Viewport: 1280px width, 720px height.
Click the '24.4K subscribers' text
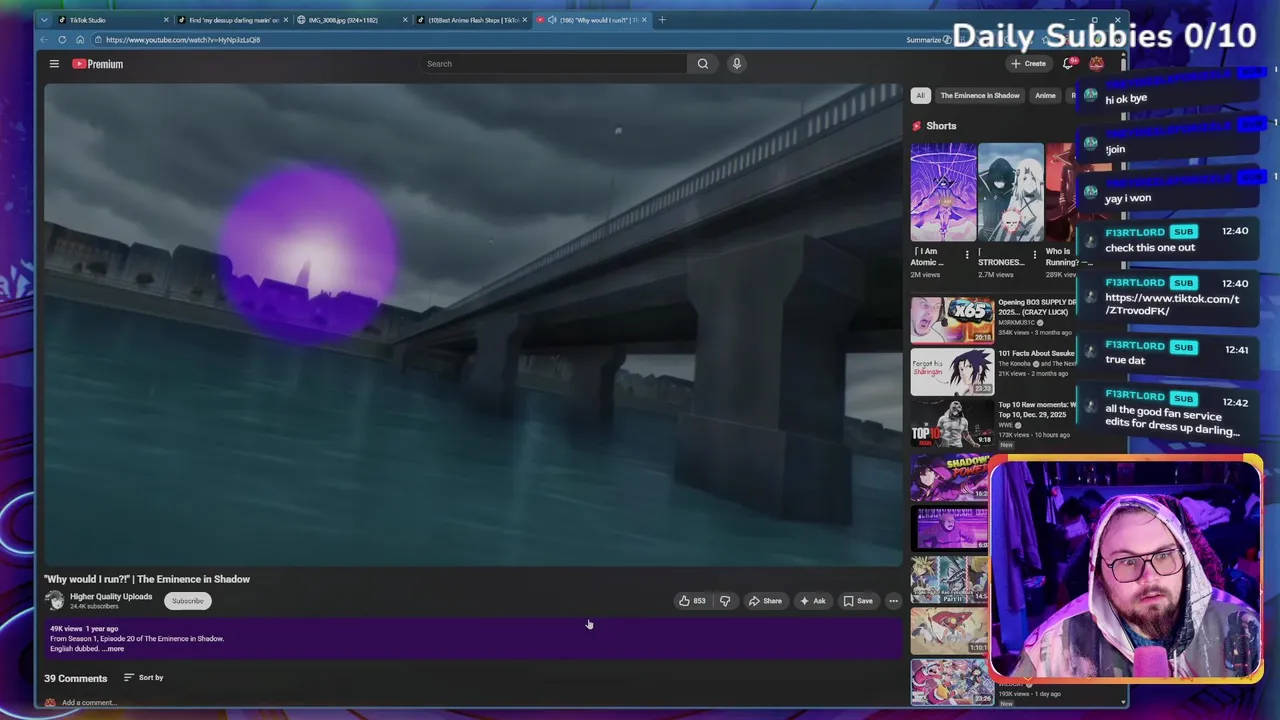tap(94, 607)
